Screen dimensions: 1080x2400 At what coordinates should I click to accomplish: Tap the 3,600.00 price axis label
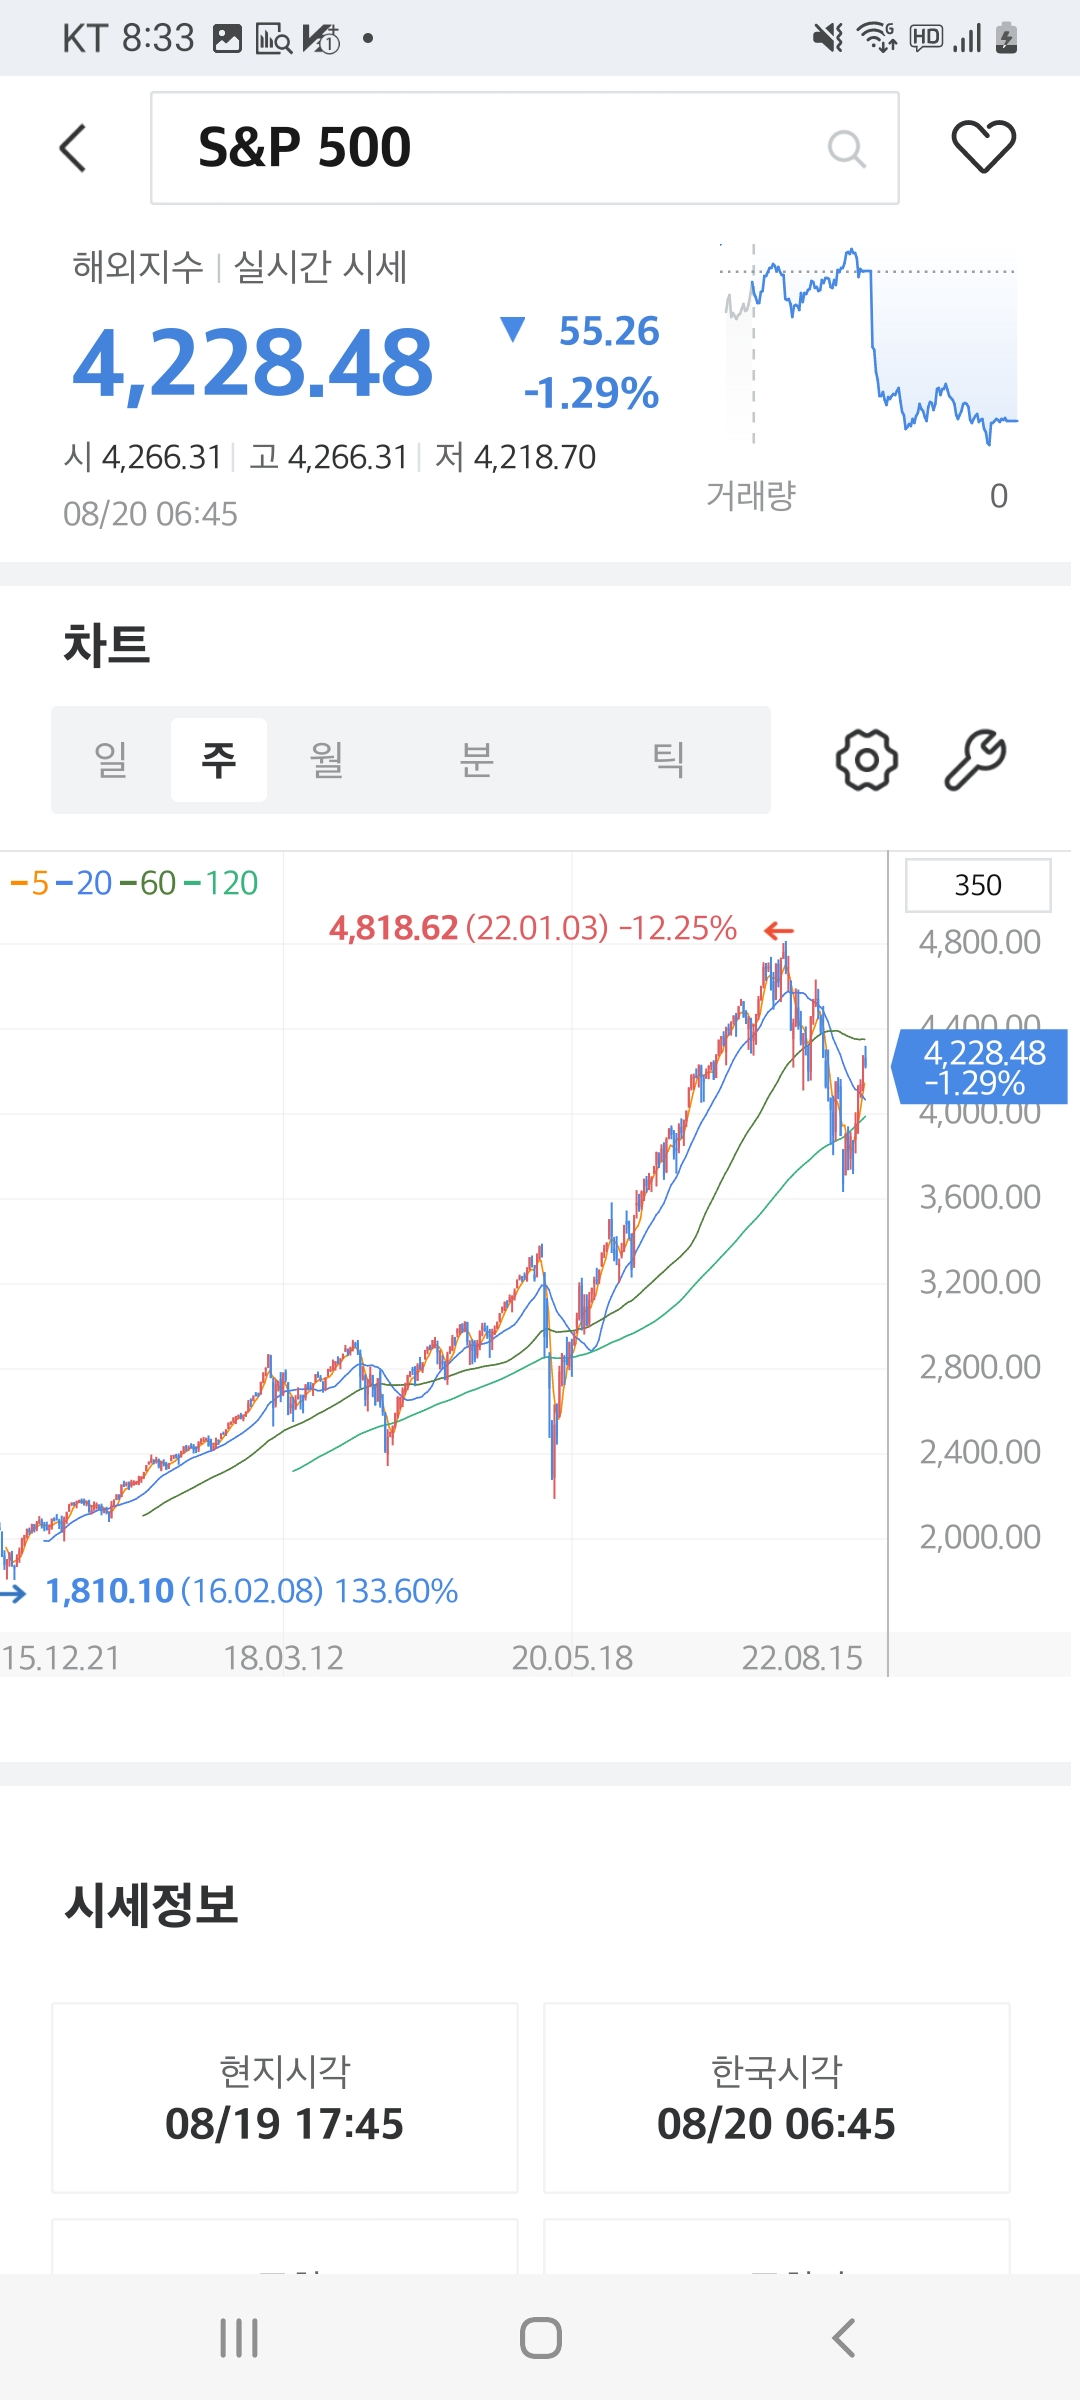tap(980, 1197)
